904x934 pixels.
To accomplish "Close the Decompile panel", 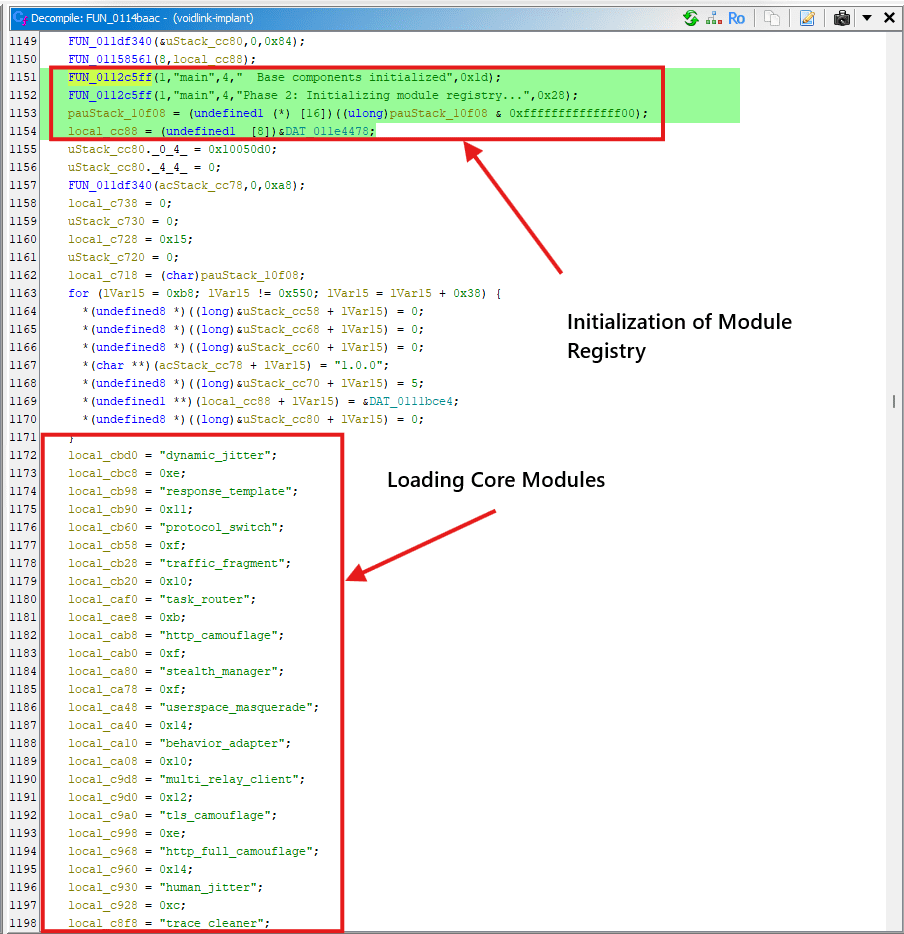I will [x=888, y=17].
